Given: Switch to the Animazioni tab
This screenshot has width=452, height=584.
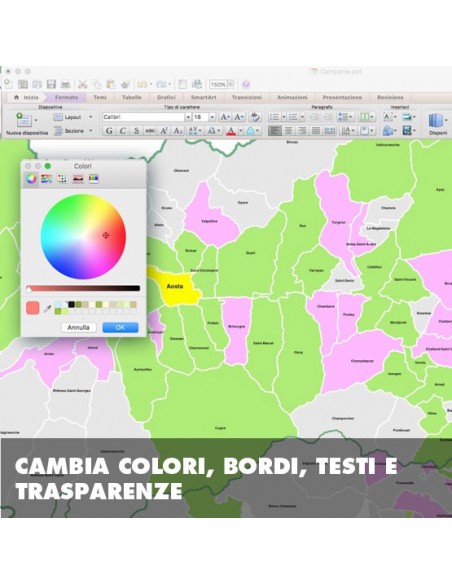Looking at the screenshot, I should click(x=292, y=97).
